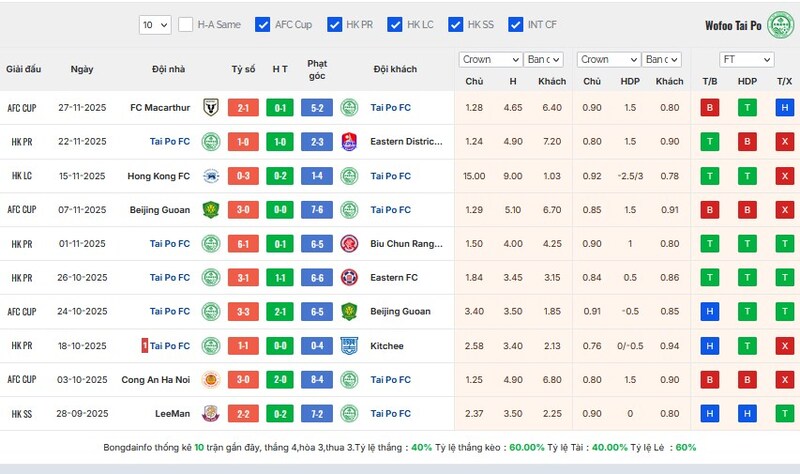Viewport: 800px width, 474px height.
Task: Toggle the HK SS league checkbox
Action: point(456,24)
